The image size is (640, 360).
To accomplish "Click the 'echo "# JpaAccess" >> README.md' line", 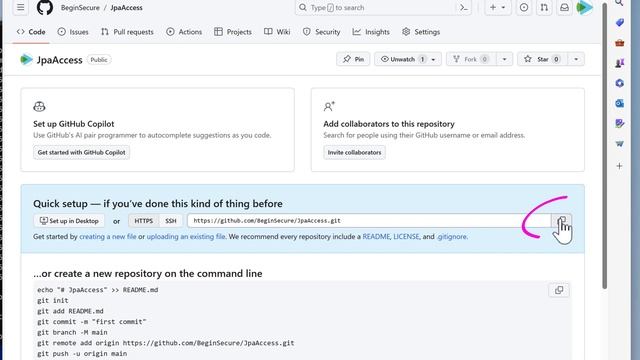I will coord(98,290).
